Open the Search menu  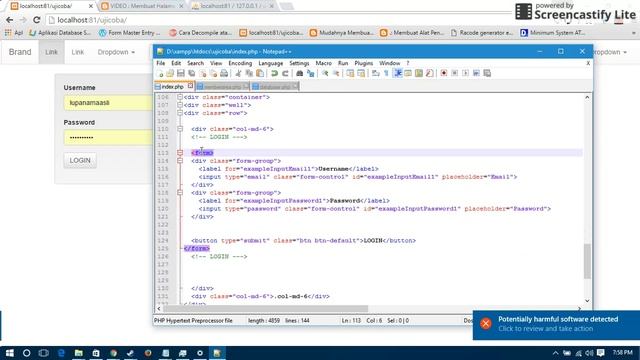click(196, 63)
